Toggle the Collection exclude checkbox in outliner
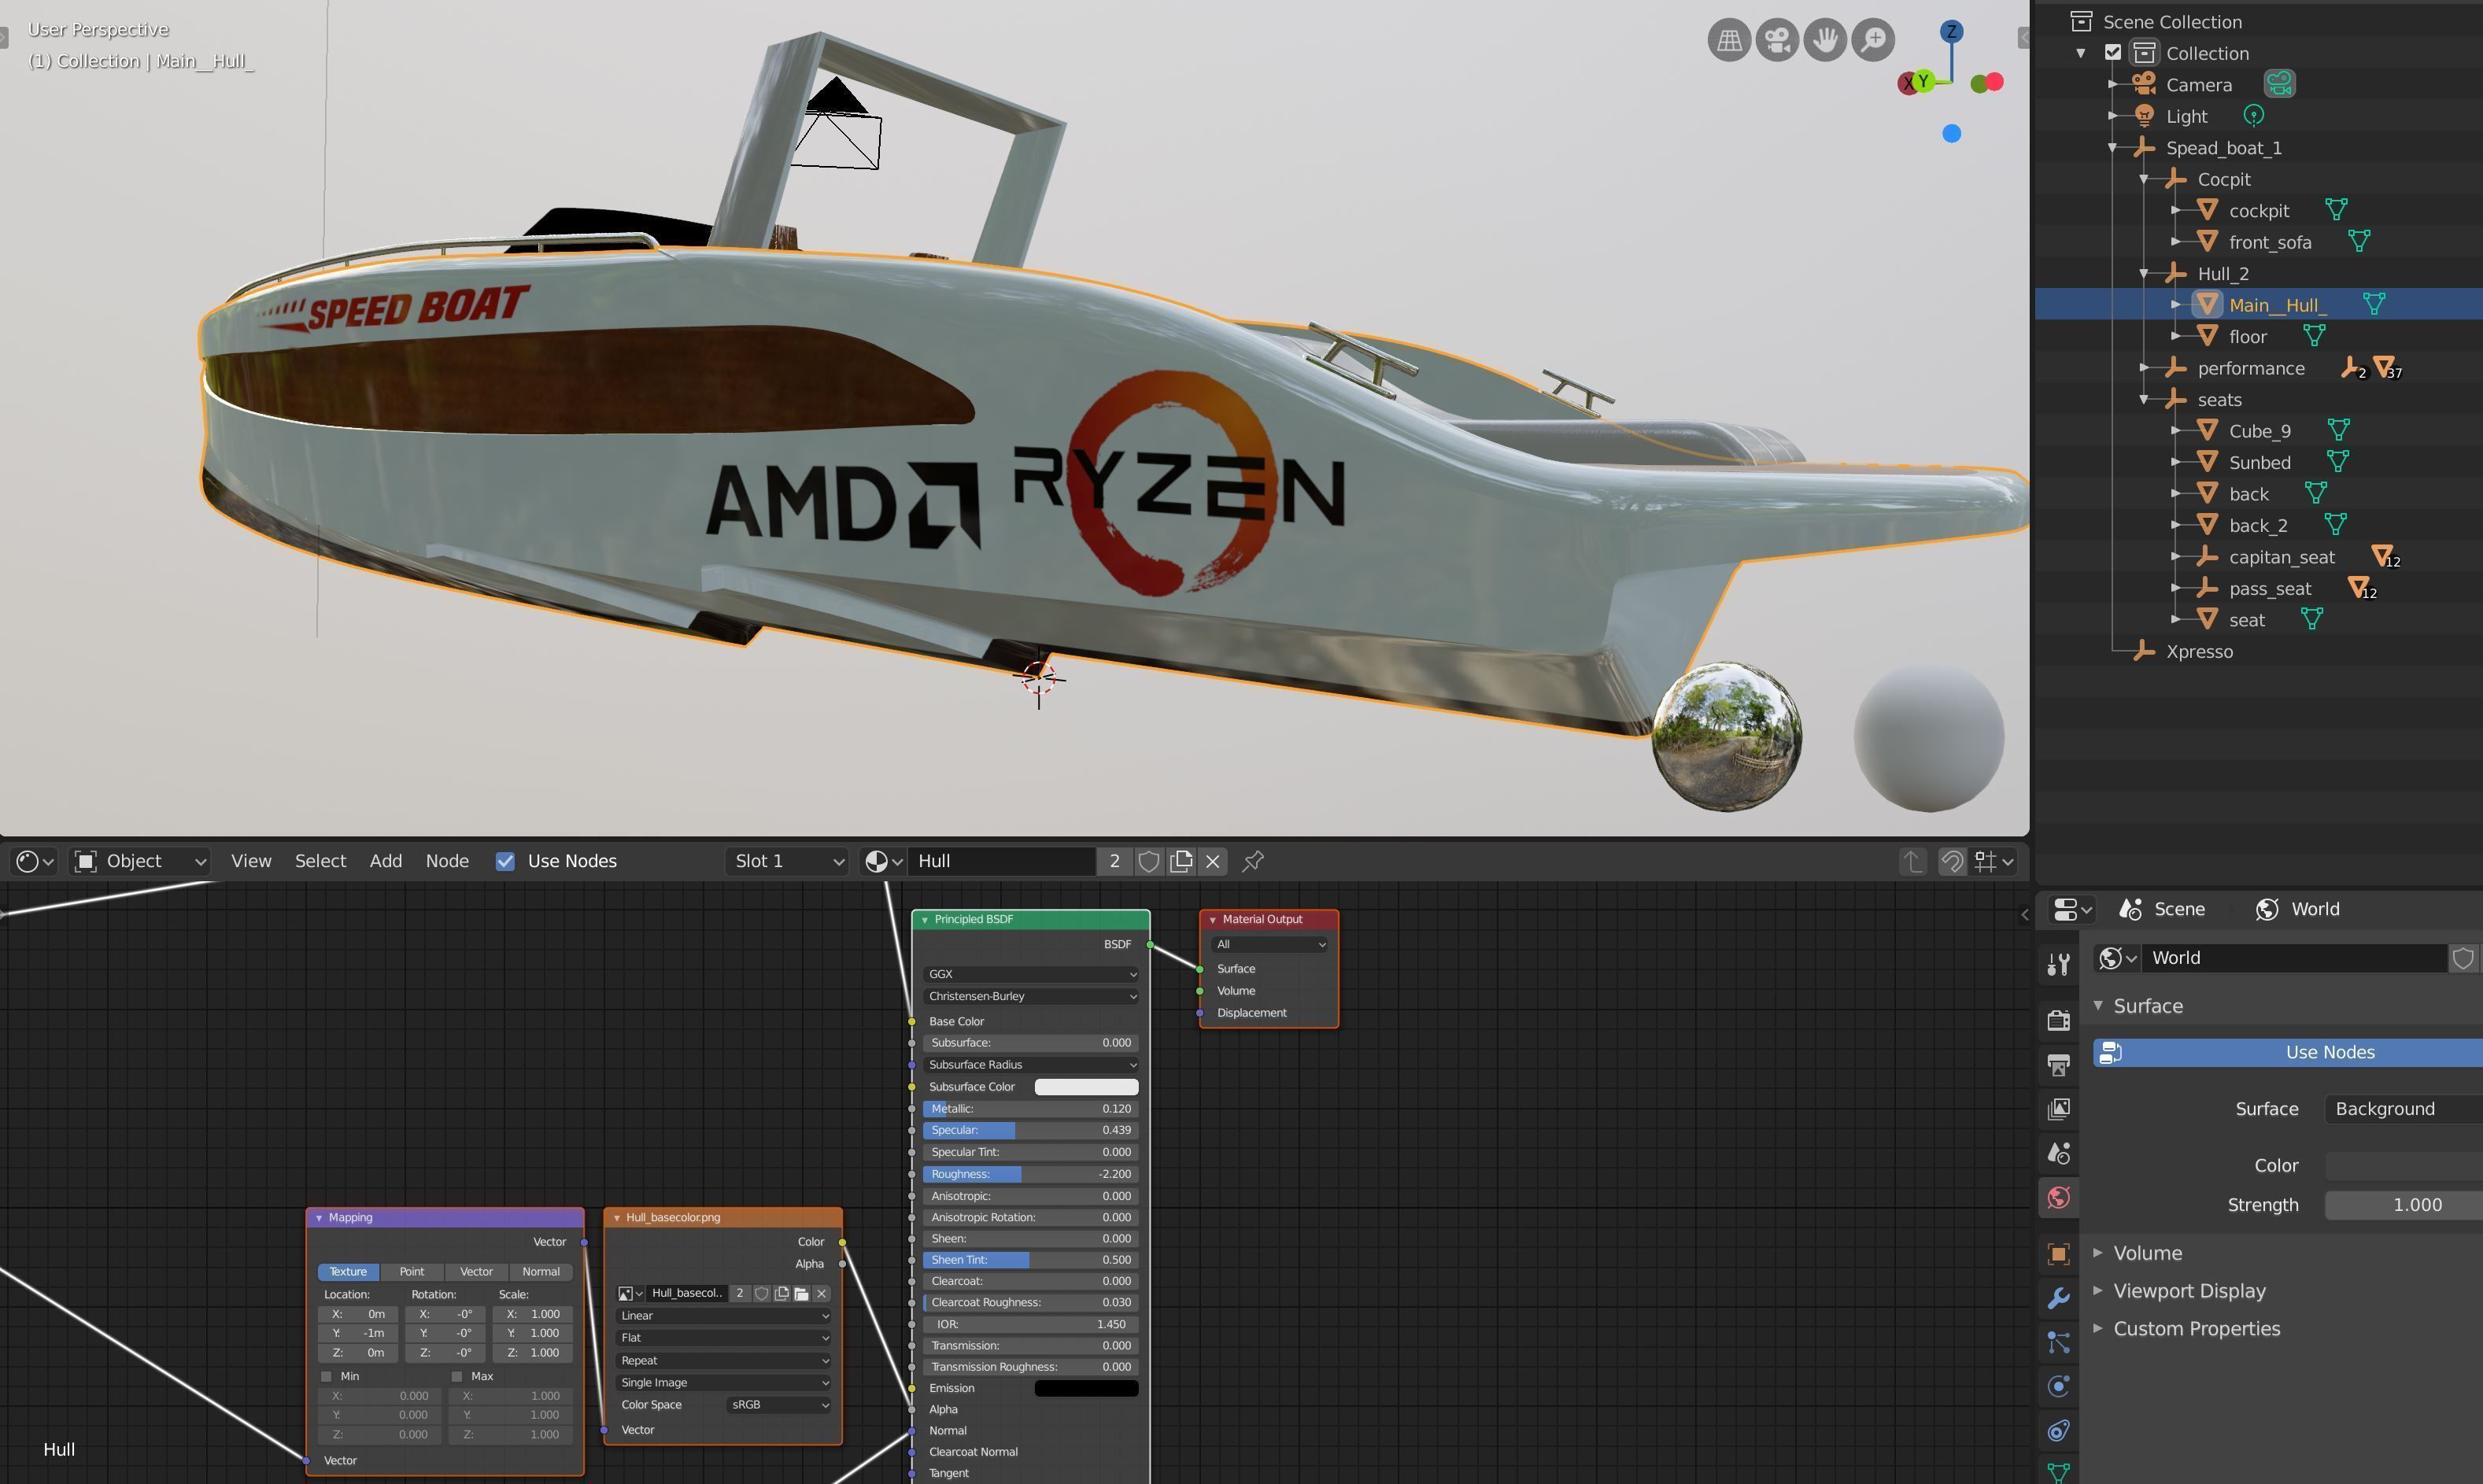This screenshot has width=2483, height=1484. [x=2113, y=53]
